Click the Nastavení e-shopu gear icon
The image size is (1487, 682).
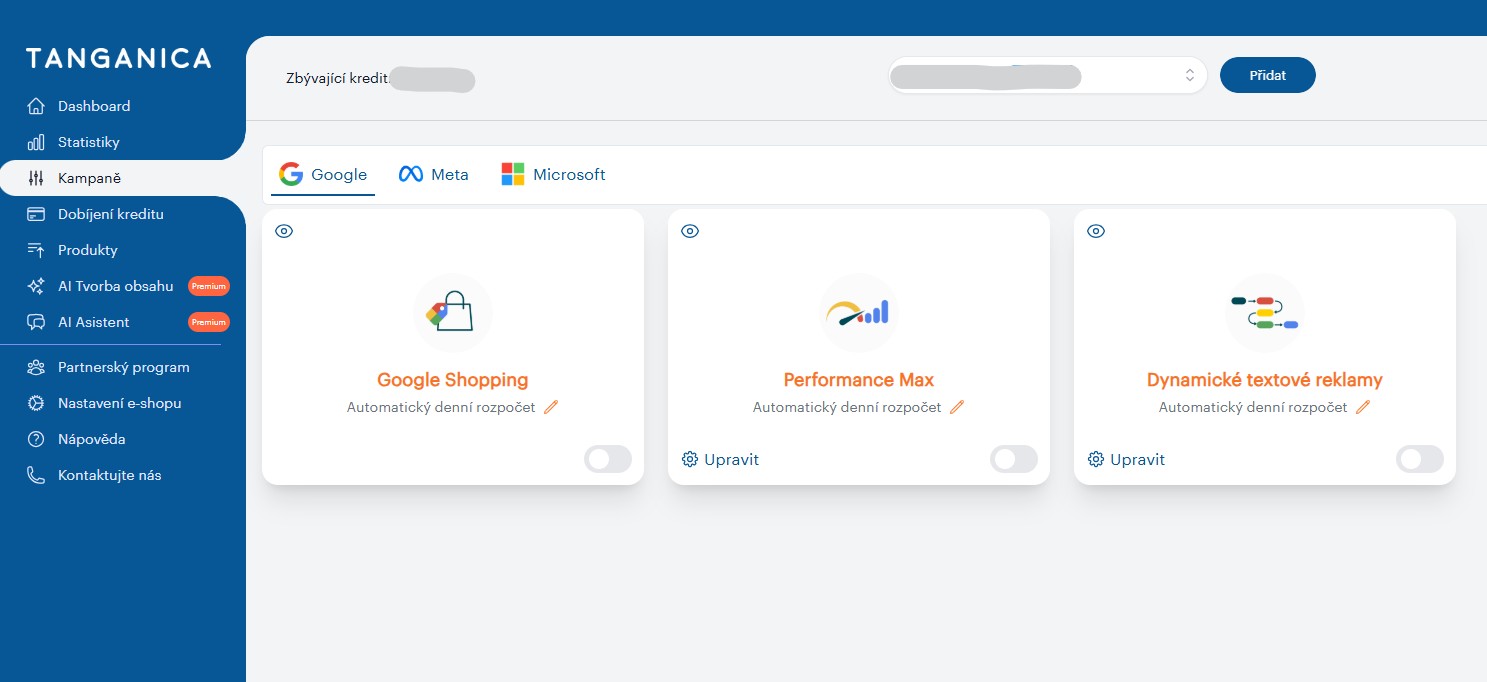36,403
